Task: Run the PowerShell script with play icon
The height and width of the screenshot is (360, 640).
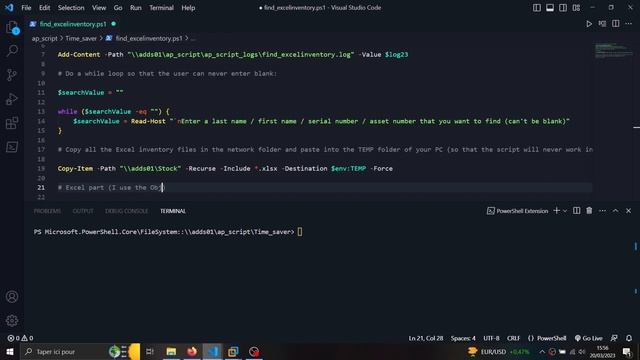Action: pos(589,24)
